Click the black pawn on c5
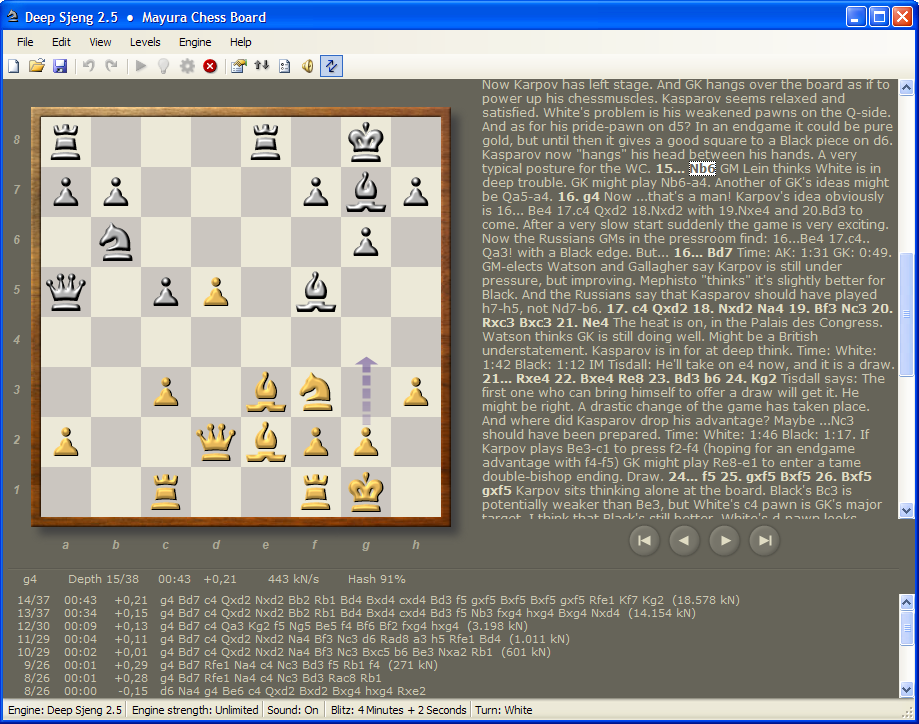 coord(166,292)
